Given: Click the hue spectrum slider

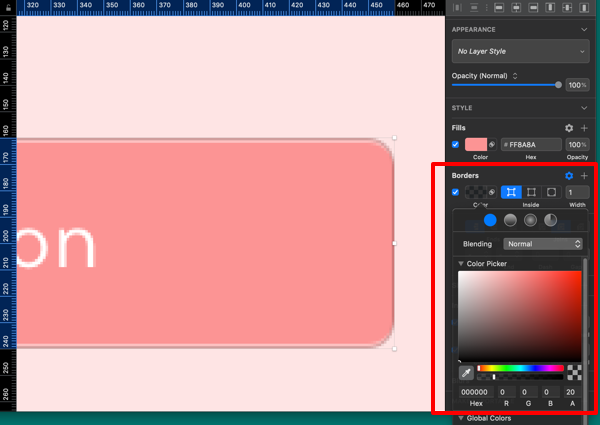Looking at the screenshot, I should (520, 368).
